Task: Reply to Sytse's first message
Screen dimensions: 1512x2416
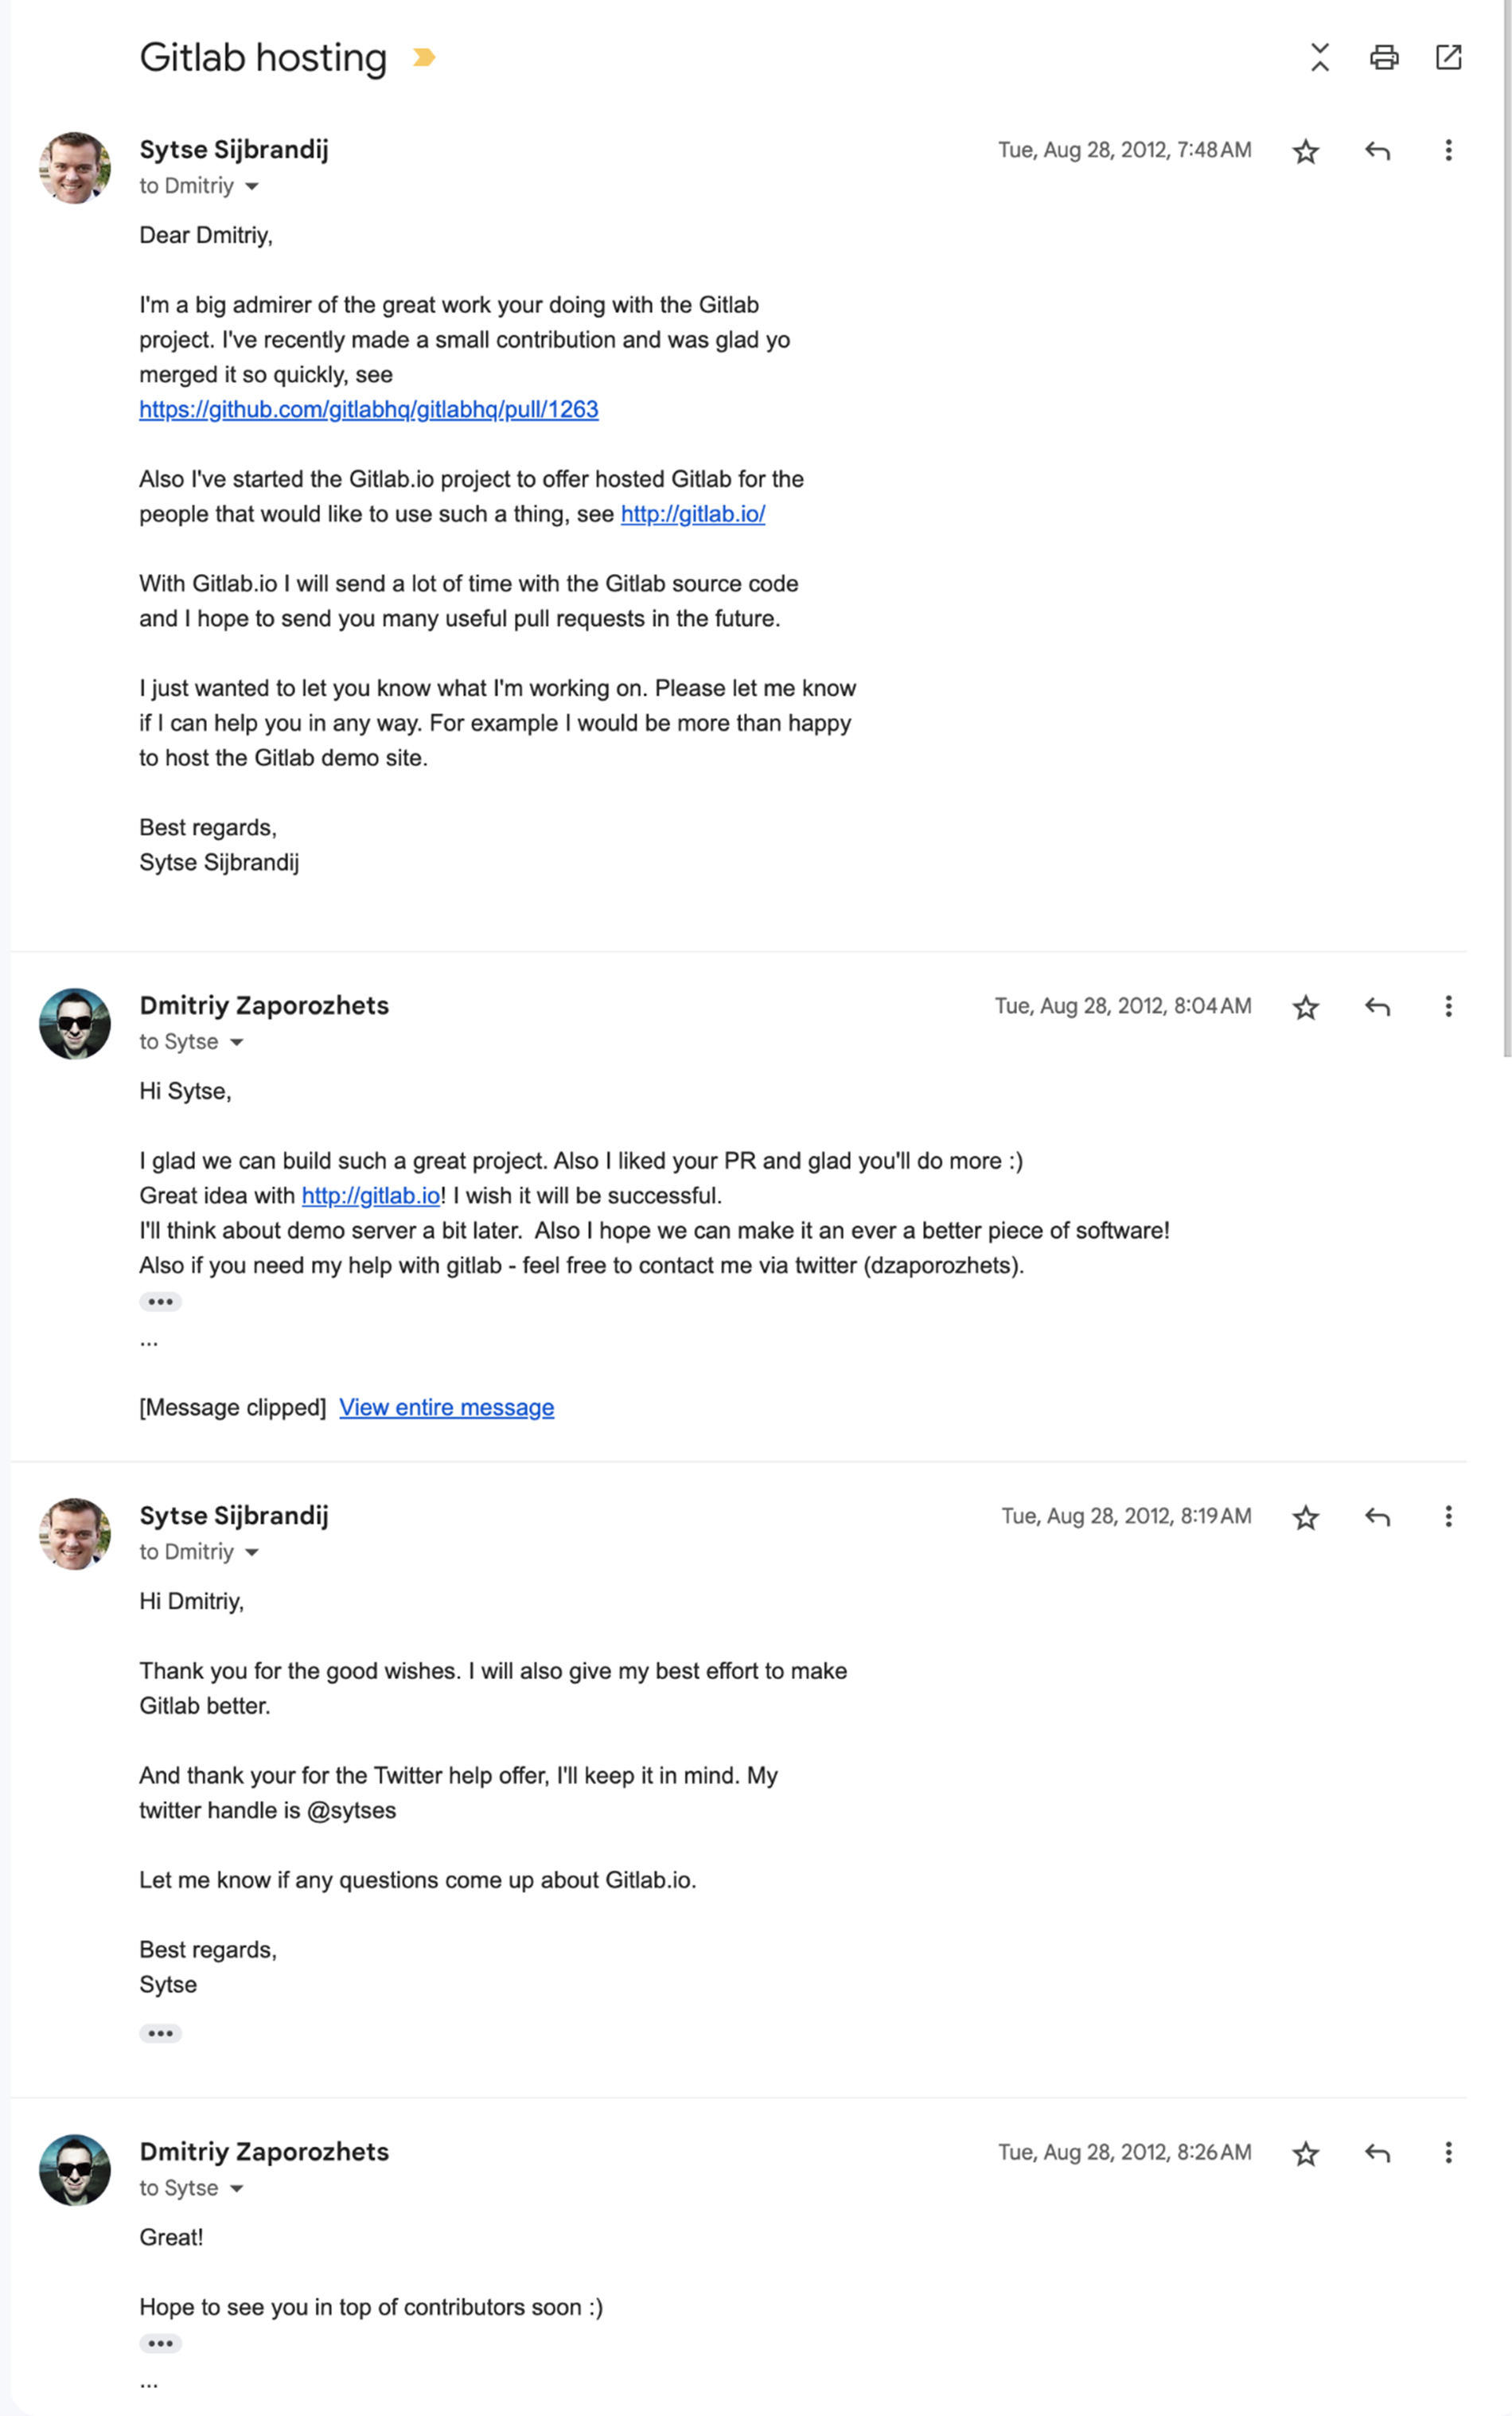Action: (x=1377, y=150)
